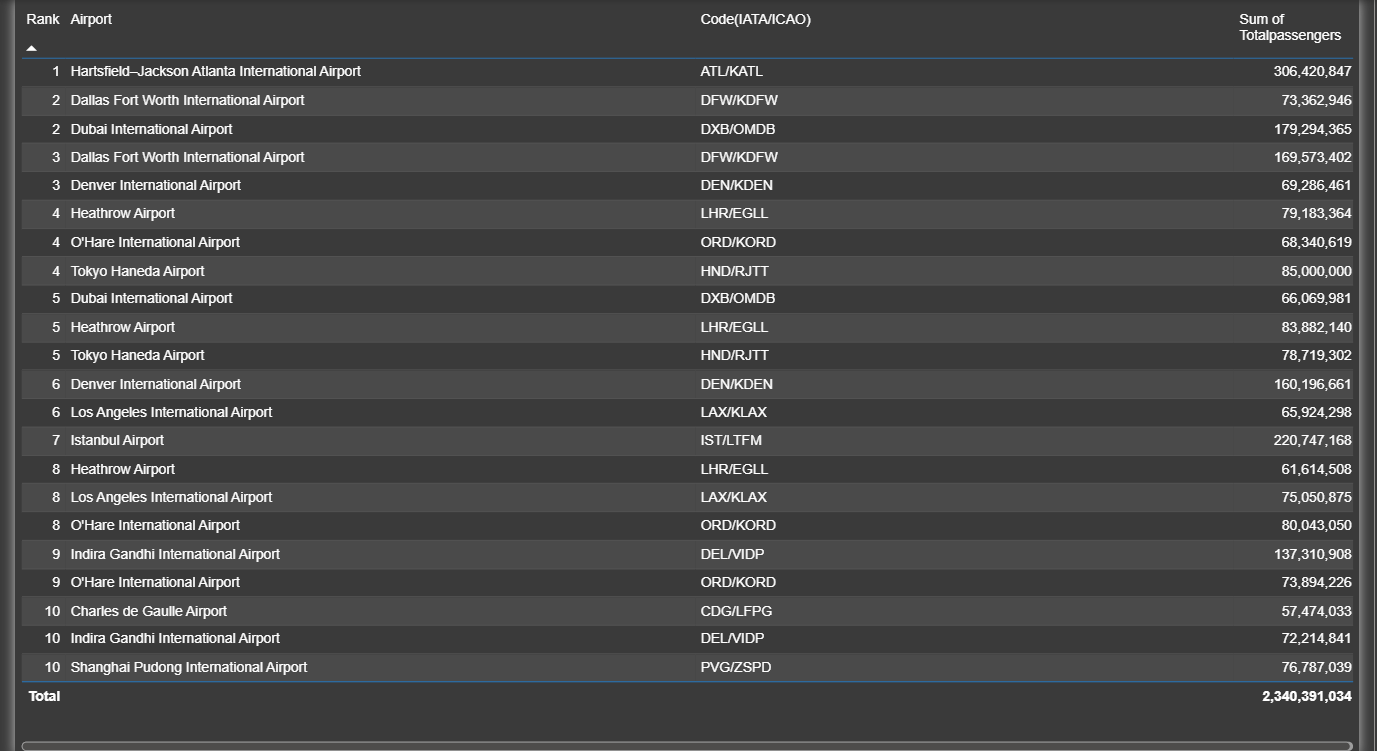
Task: Select the value 160,196,661
Action: click(x=1312, y=384)
